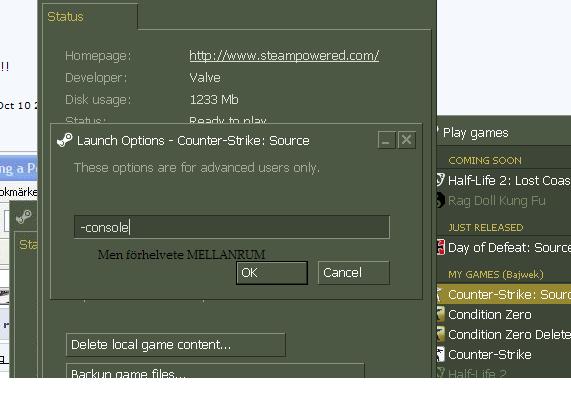The height and width of the screenshot is (411, 571).
Task: Select Counter-Strike in My Games list
Action: click(x=489, y=354)
